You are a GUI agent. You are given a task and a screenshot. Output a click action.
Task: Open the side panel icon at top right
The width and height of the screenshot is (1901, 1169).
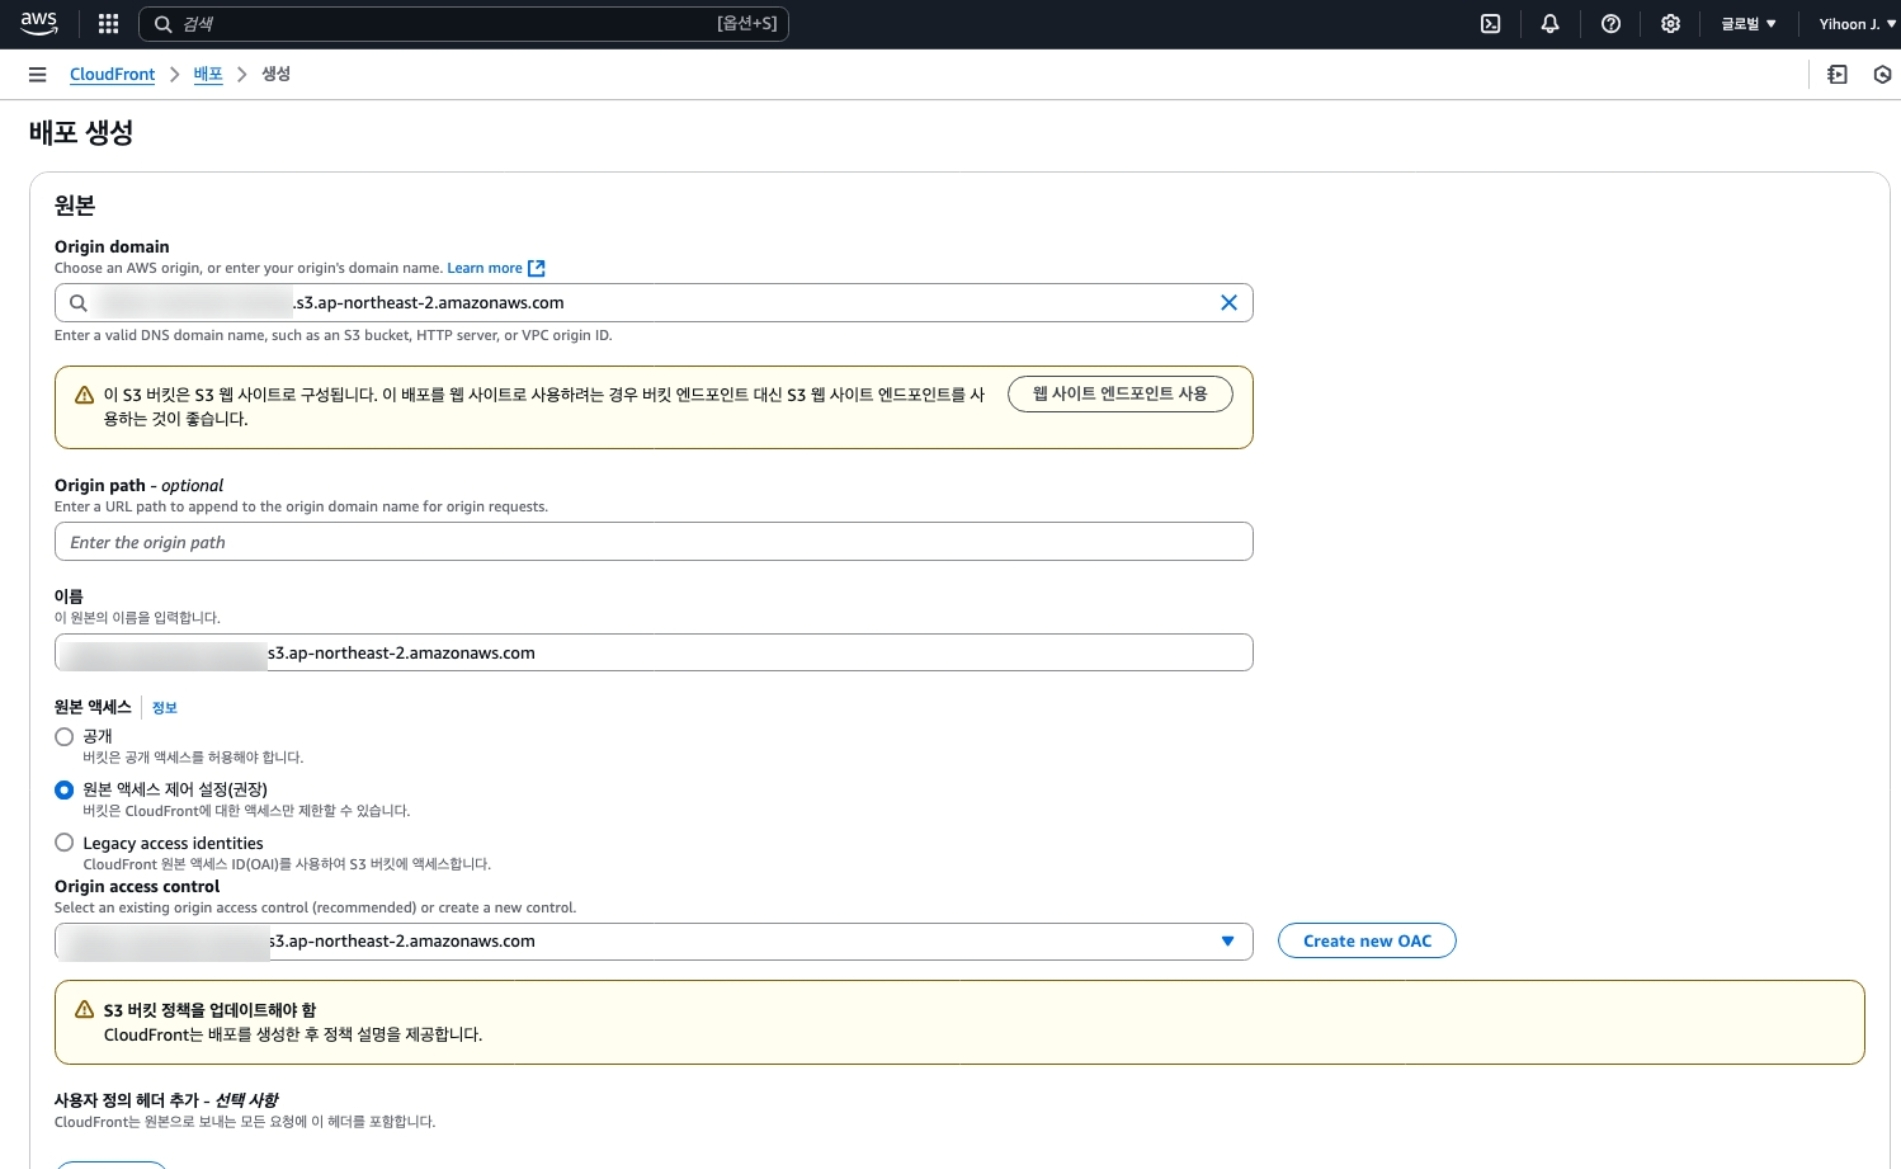tap(1837, 74)
